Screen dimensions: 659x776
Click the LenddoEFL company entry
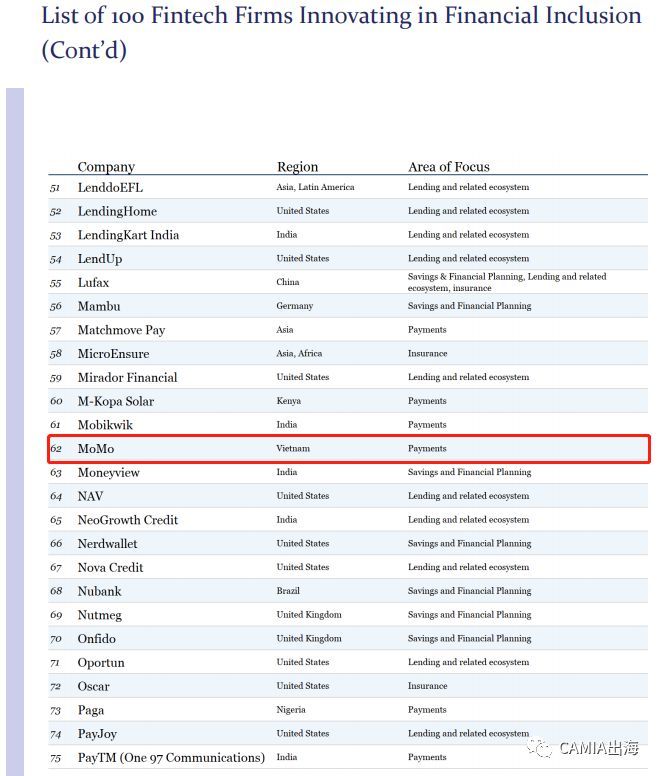point(110,187)
